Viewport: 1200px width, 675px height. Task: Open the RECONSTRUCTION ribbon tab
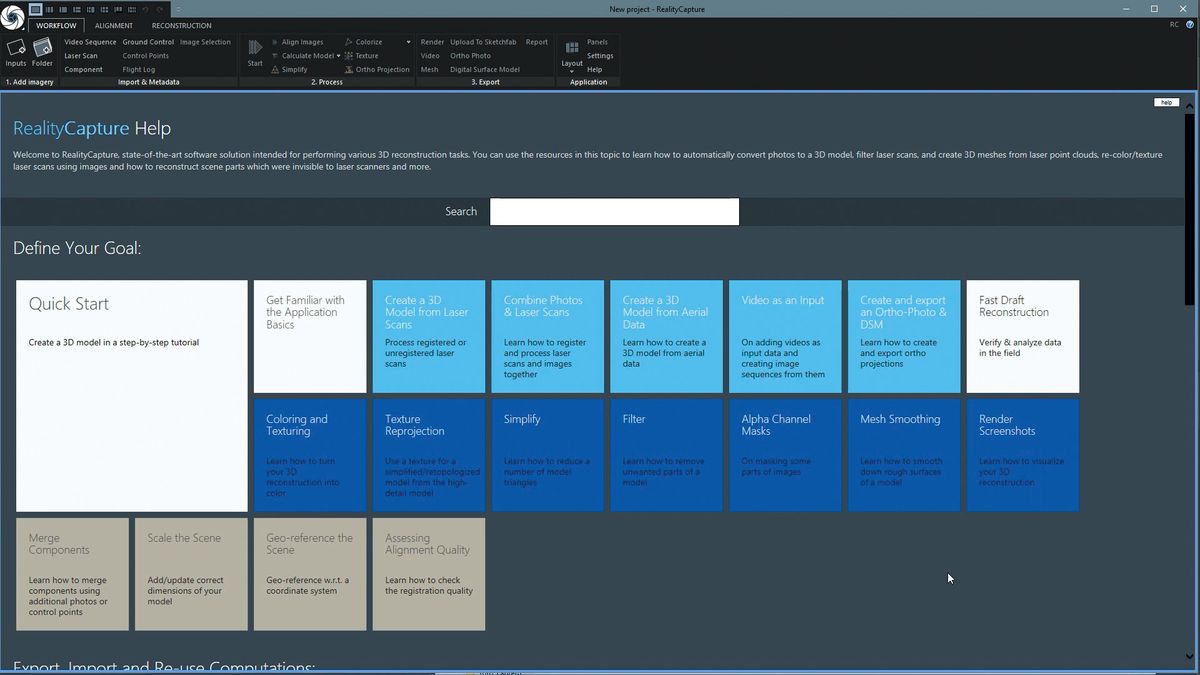(181, 25)
